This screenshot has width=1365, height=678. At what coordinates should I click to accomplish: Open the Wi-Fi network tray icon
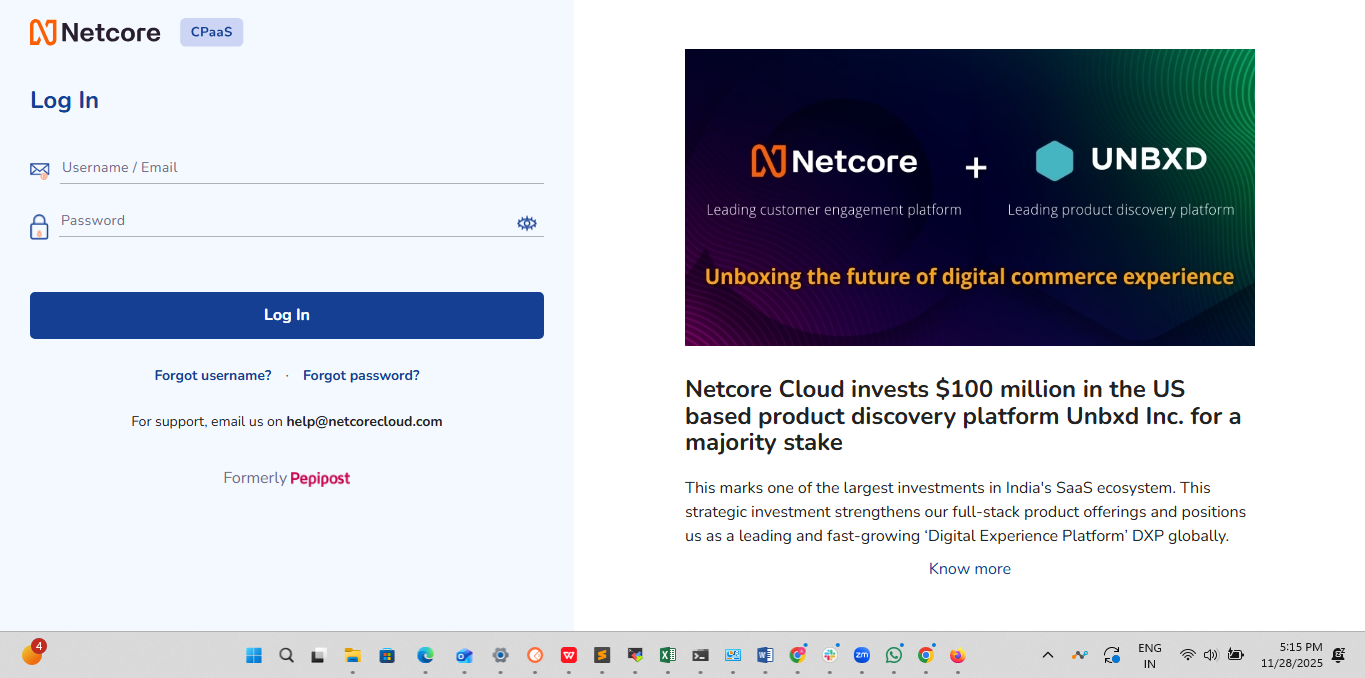coord(1187,655)
